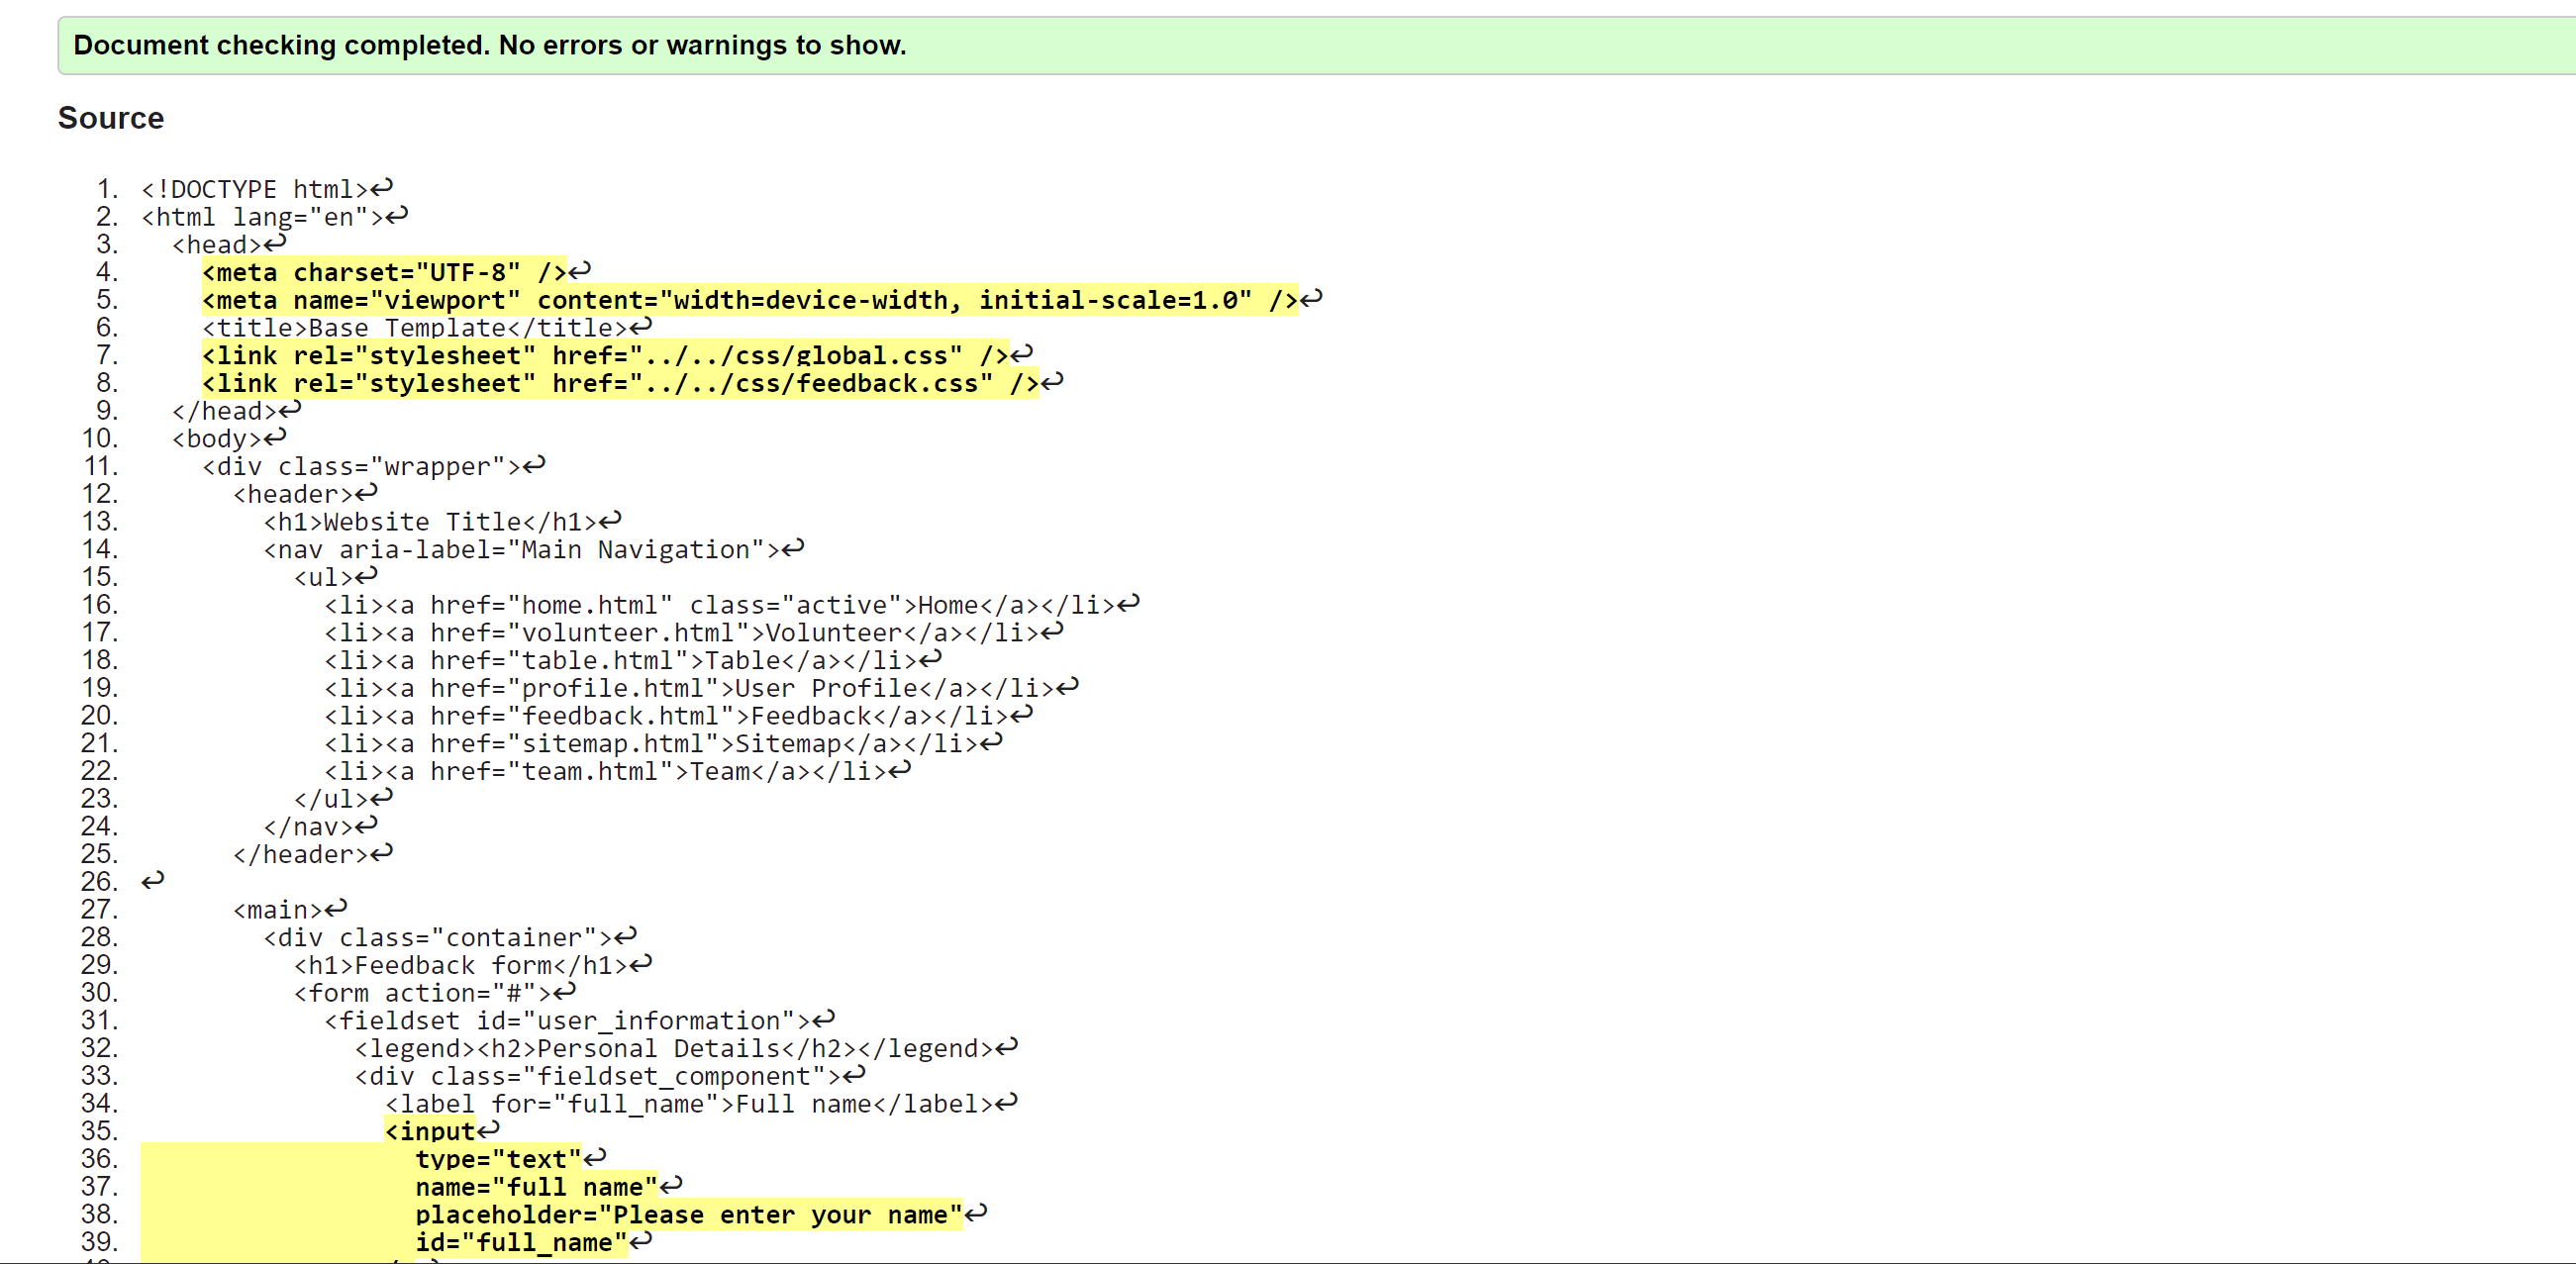Click the newline arrow after the closing header tag
This screenshot has width=2576, height=1264.
[x=382, y=853]
